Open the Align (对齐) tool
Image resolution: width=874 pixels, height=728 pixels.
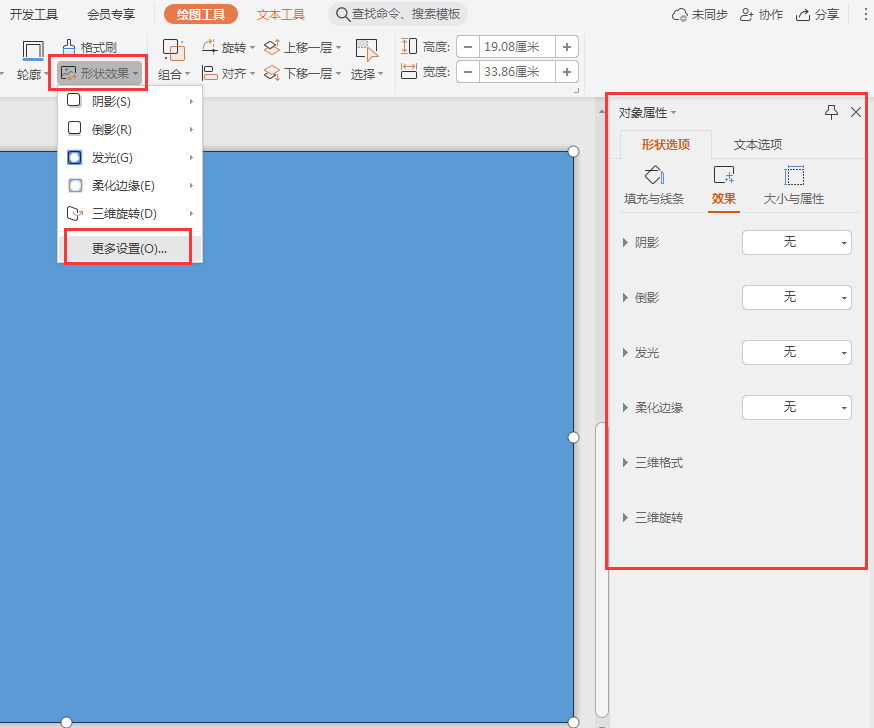[229, 73]
